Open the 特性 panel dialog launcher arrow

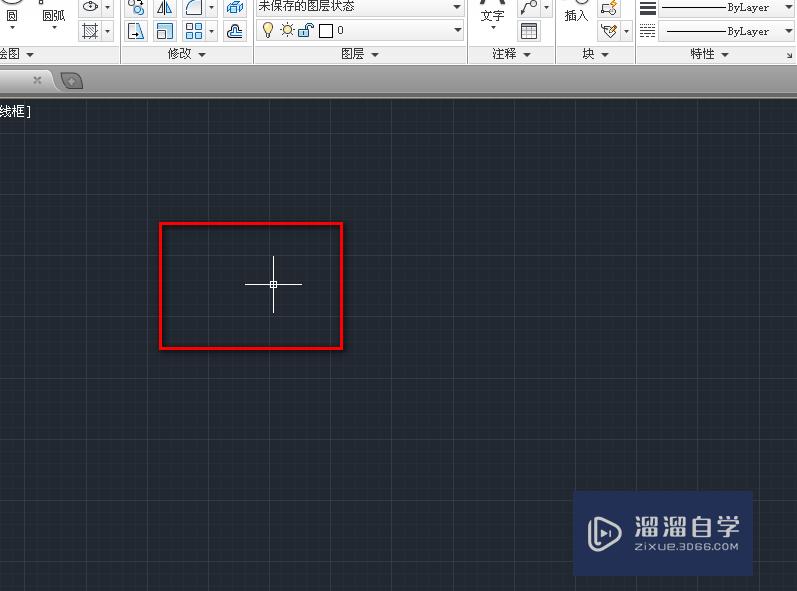[789, 55]
